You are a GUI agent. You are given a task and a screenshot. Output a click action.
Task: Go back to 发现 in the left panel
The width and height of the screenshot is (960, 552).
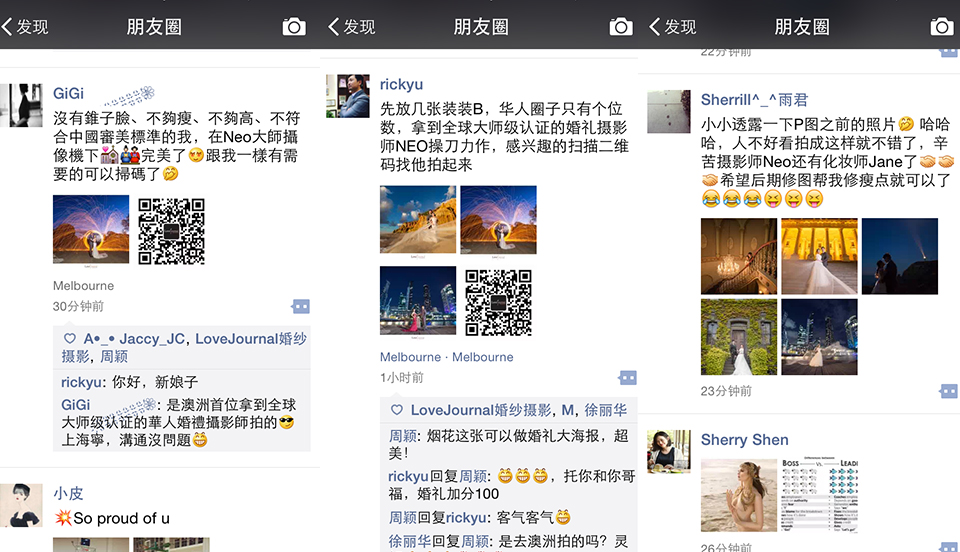tap(26, 27)
